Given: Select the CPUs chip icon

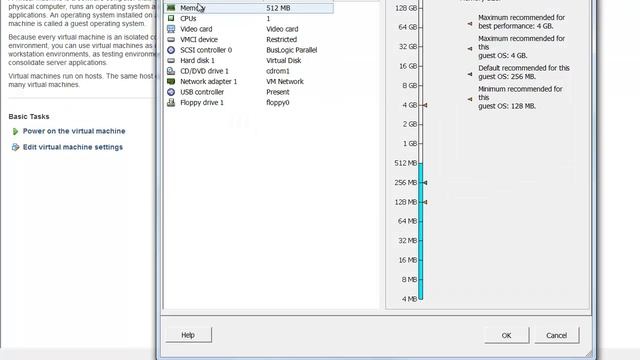Looking at the screenshot, I should click(171, 18).
